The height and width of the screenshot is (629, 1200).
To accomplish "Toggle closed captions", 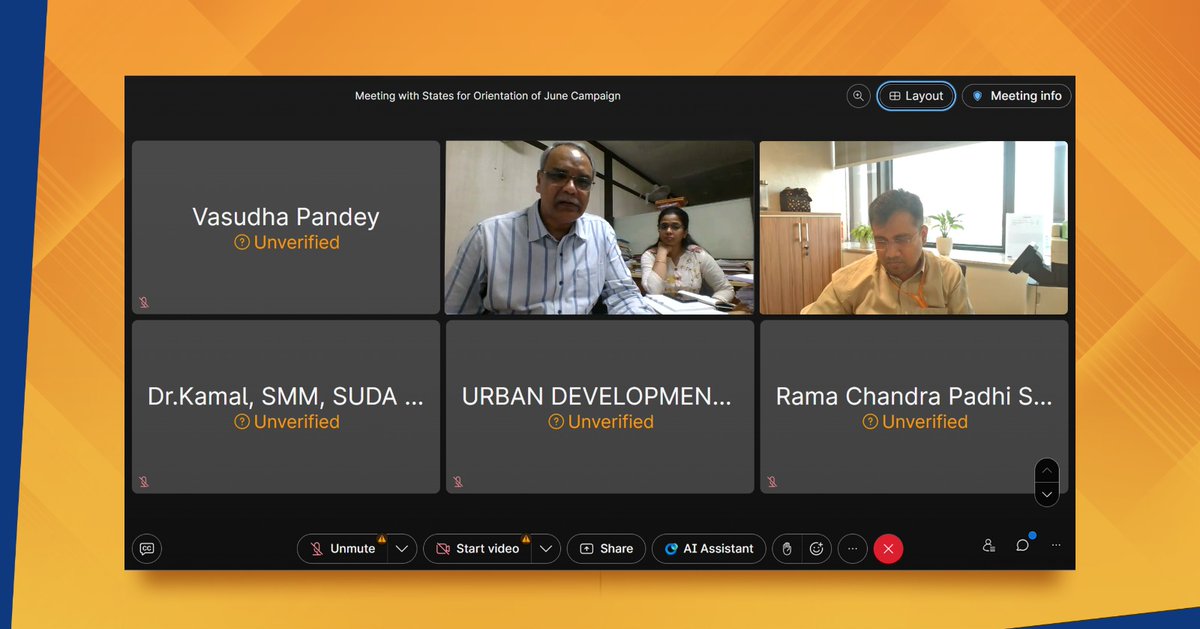I will [147, 548].
